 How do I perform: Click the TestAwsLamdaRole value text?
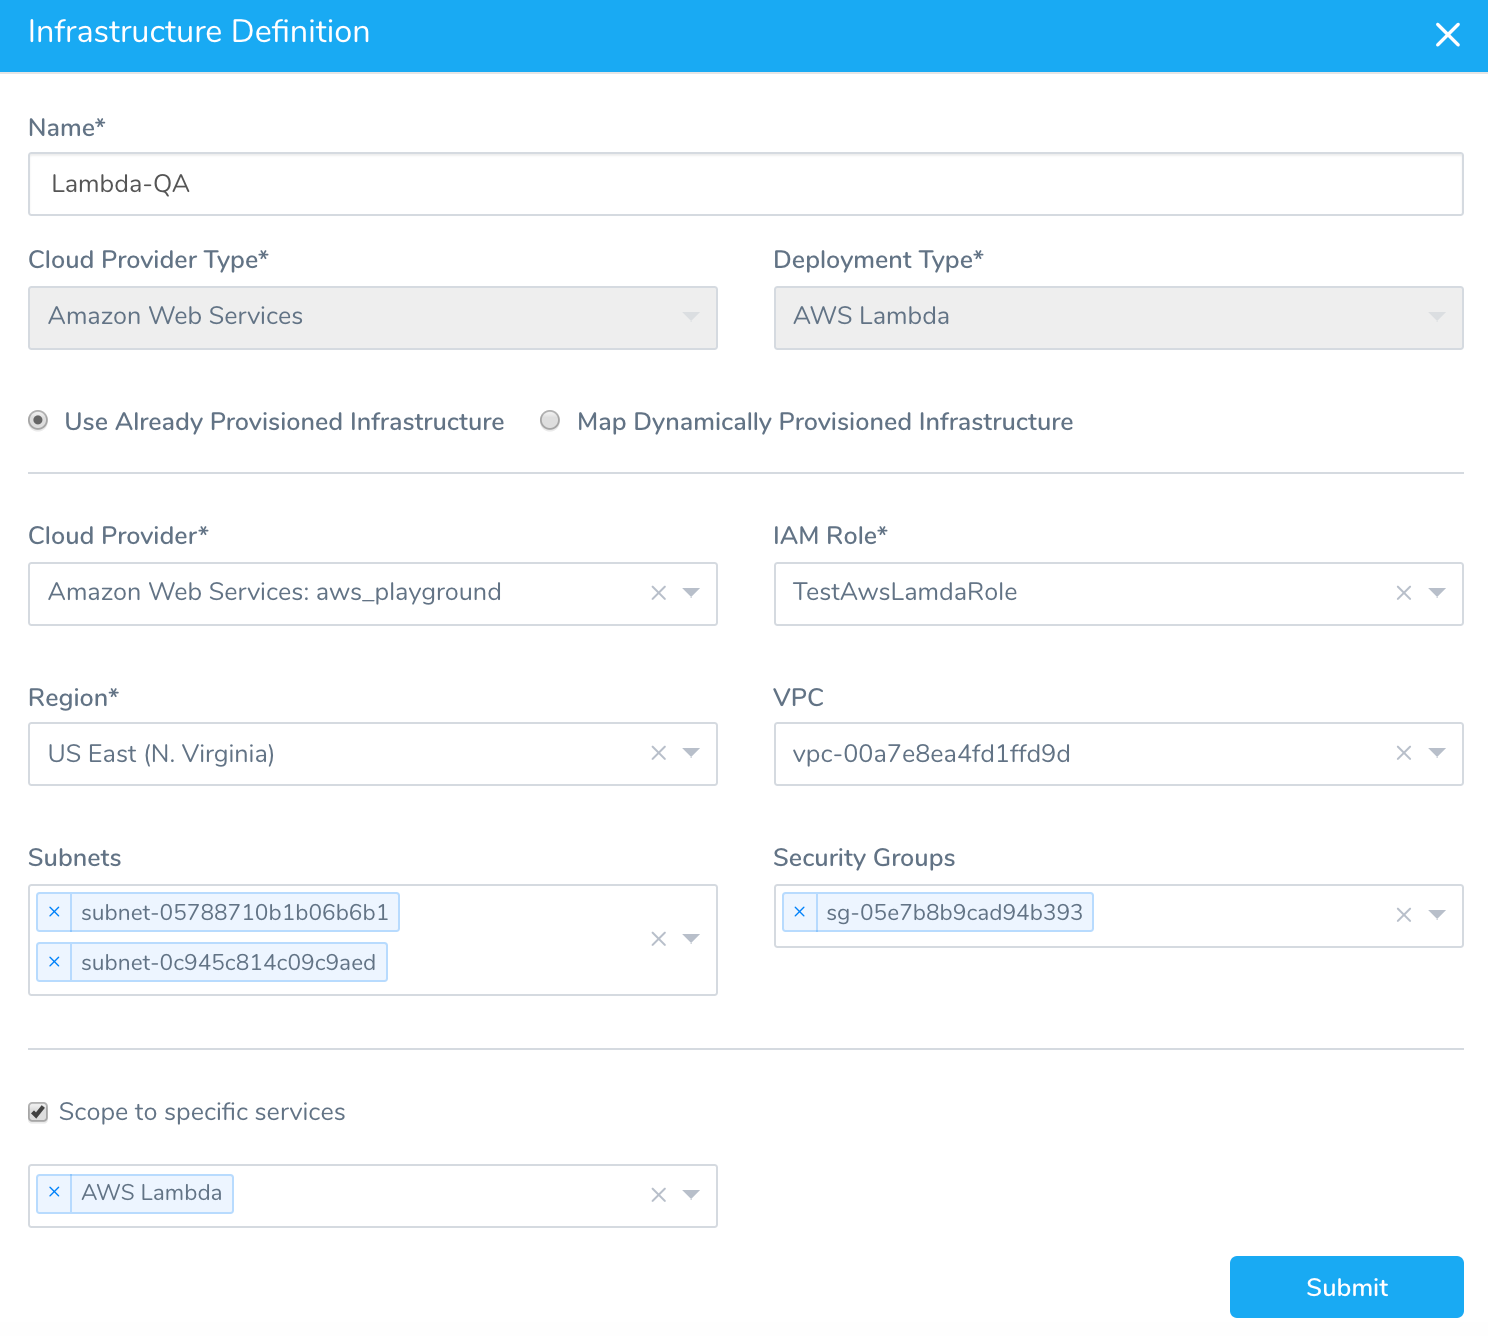pos(905,592)
